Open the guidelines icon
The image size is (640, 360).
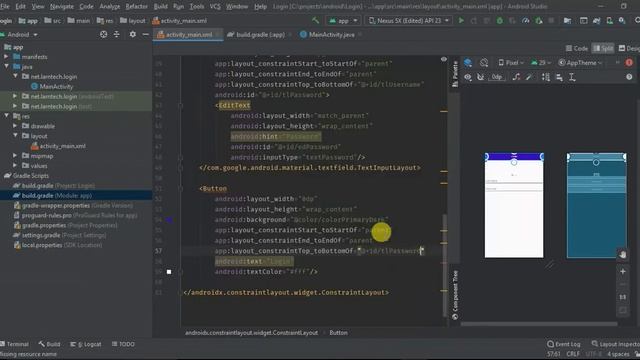[572, 77]
